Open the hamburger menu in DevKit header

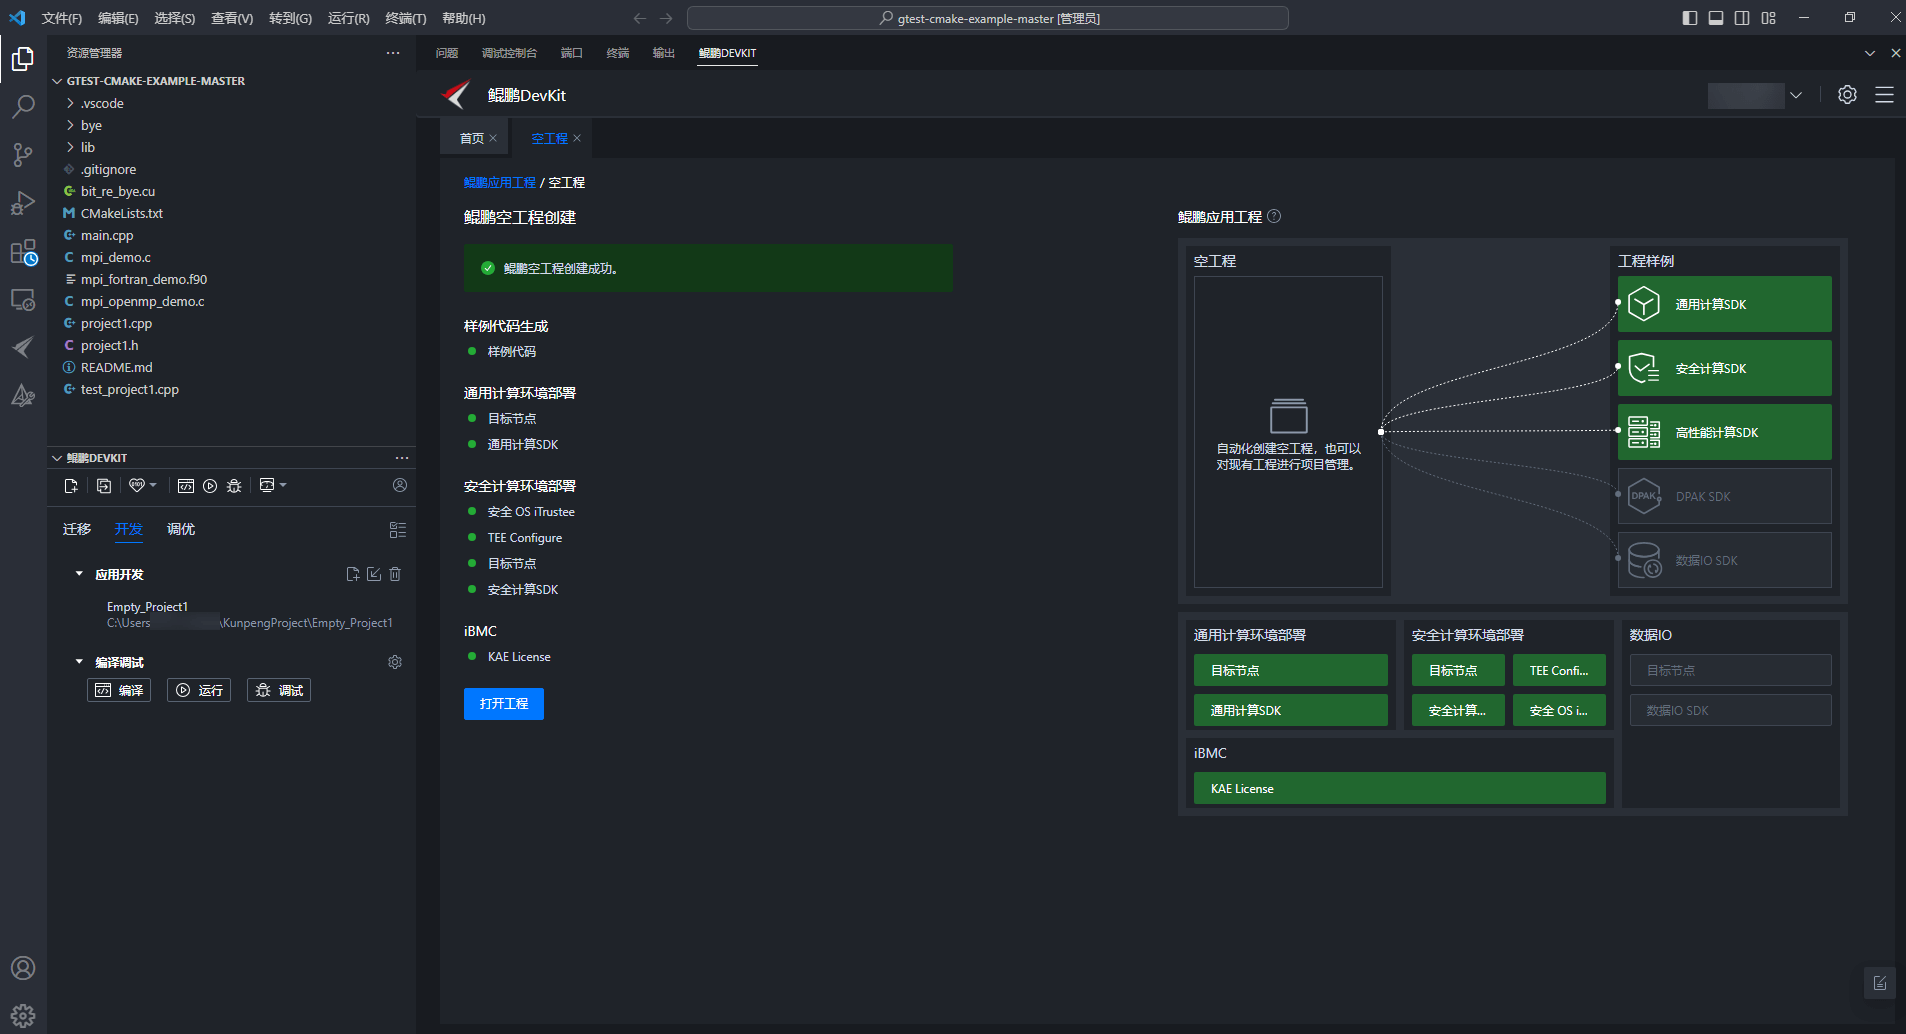tap(1884, 94)
